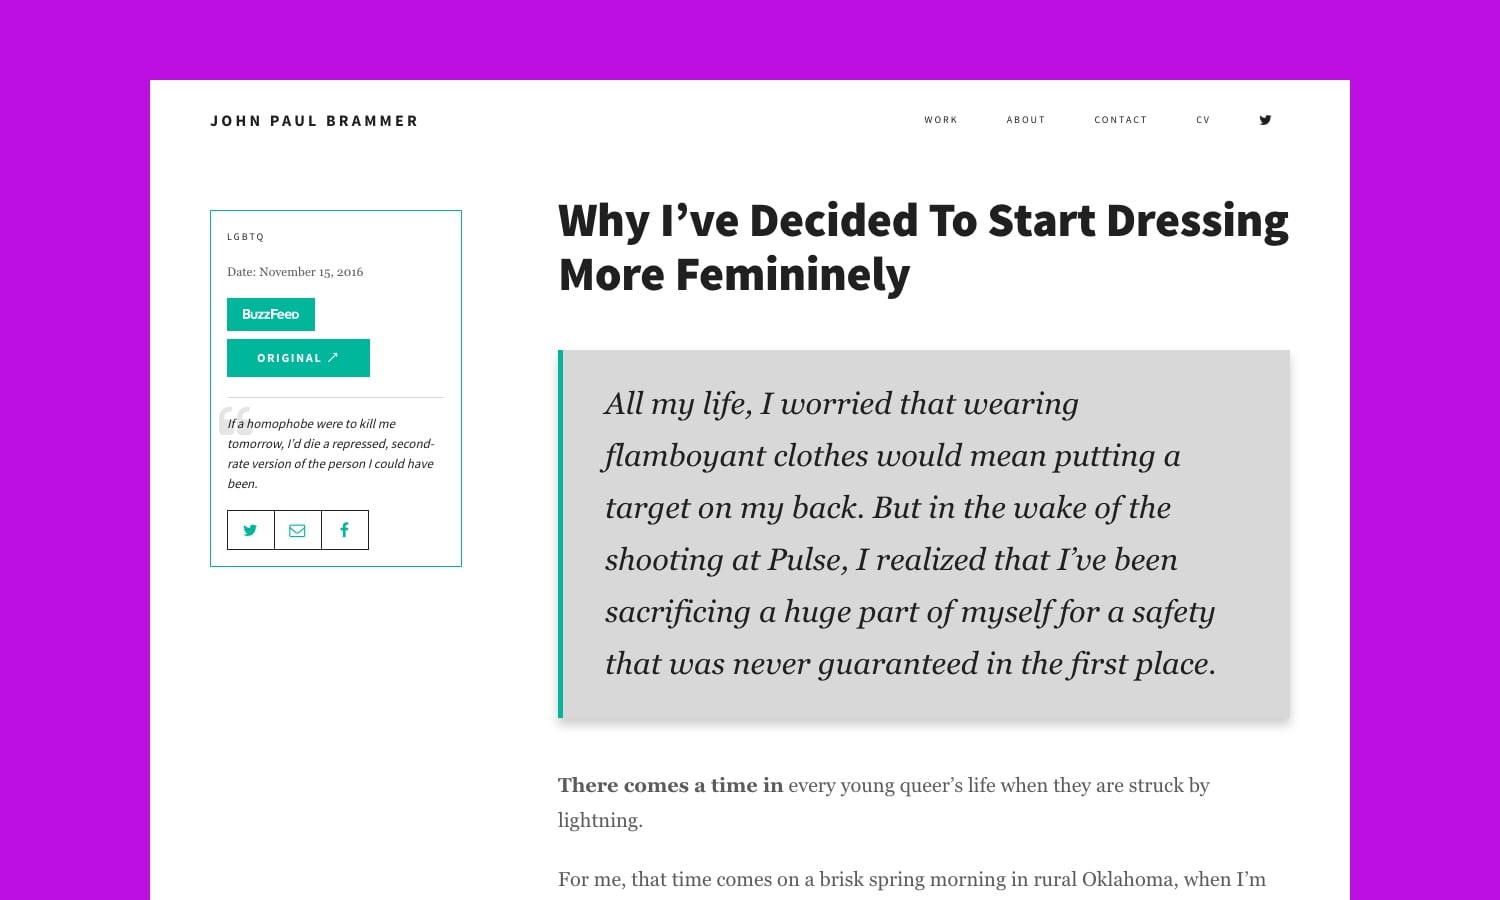Click the large quotation mark graphic in sidebar
1500x900 pixels.
(x=233, y=419)
